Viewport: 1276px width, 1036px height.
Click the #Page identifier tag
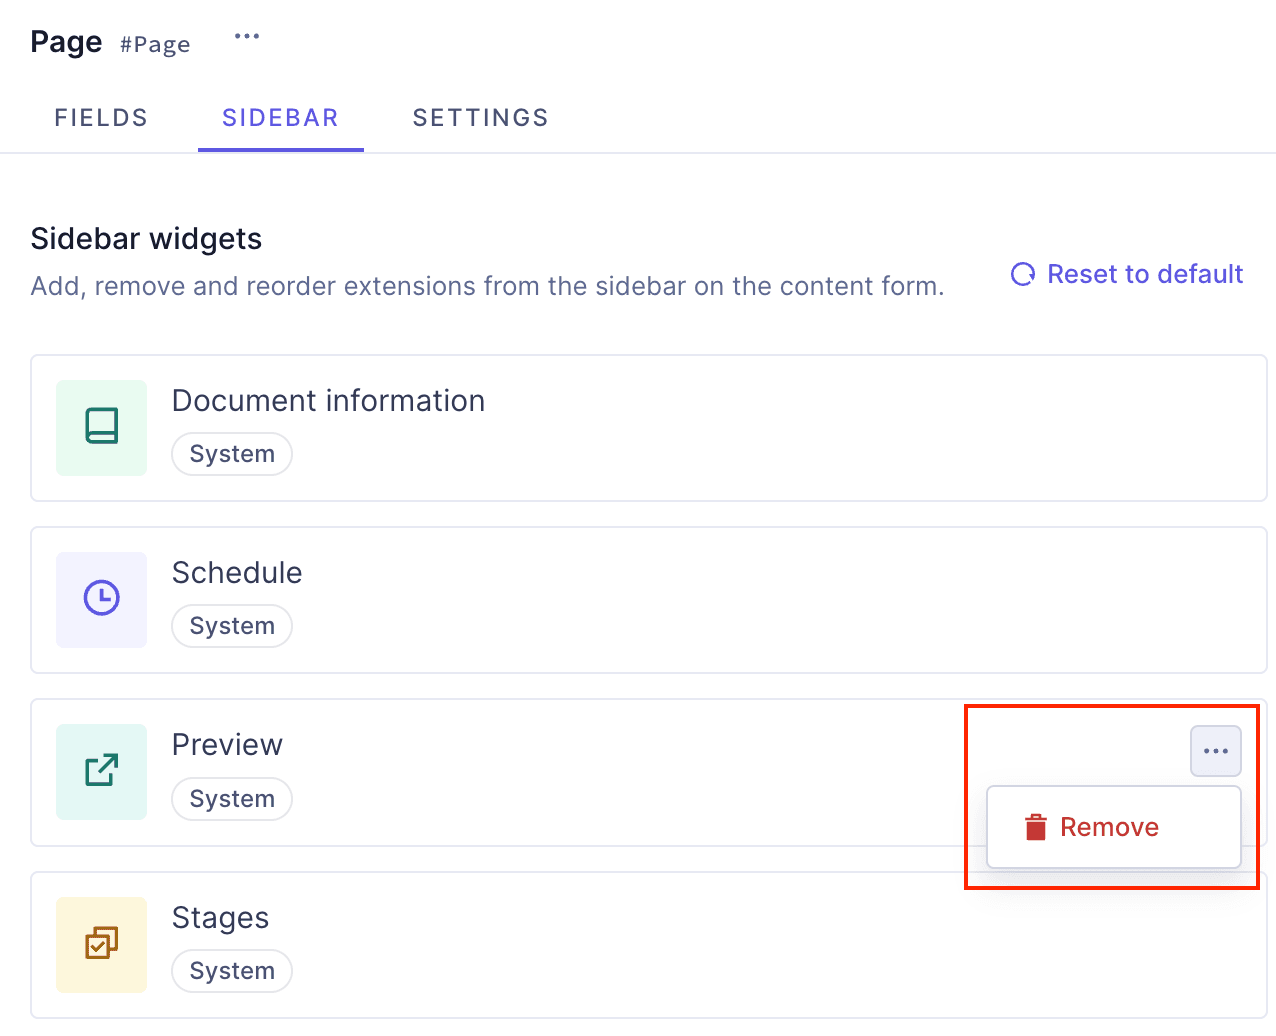[x=155, y=44]
